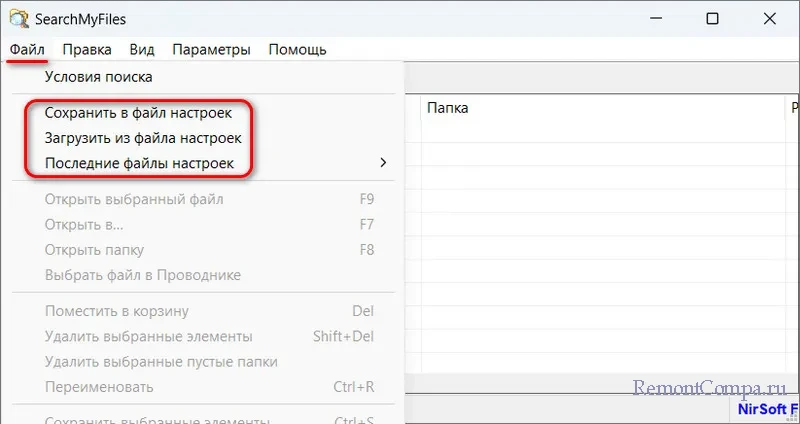The height and width of the screenshot is (424, 800).
Task: Select Удалить выбранные элементы entry
Action: pyautogui.click(x=148, y=336)
